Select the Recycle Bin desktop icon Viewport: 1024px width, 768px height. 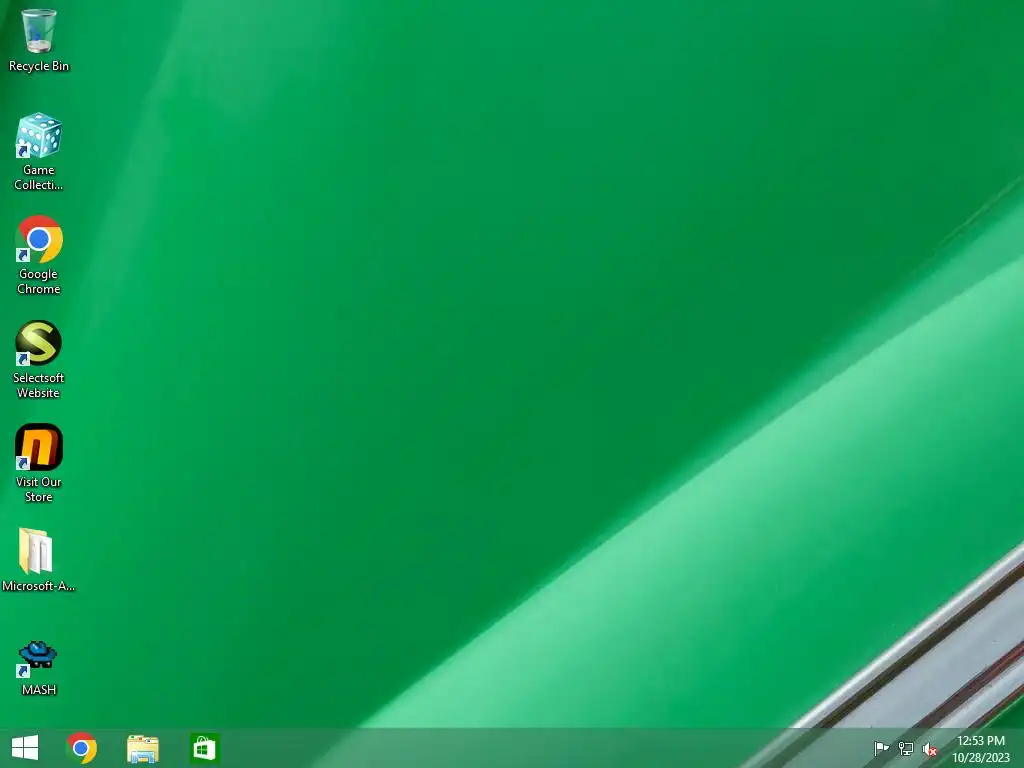pos(39,31)
